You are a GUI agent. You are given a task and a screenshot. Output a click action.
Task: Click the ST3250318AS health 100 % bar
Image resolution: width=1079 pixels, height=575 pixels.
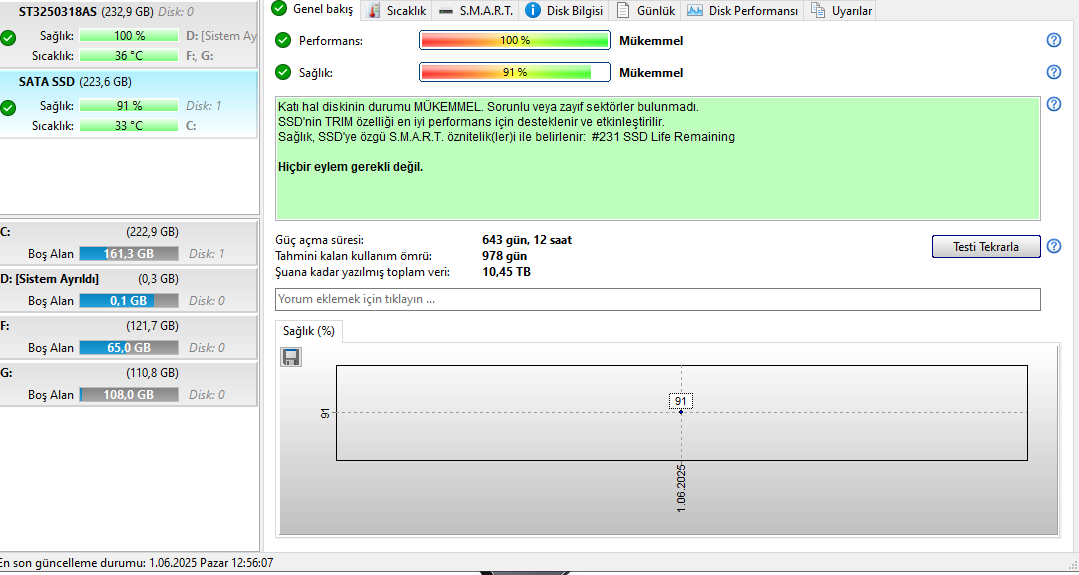(x=129, y=36)
